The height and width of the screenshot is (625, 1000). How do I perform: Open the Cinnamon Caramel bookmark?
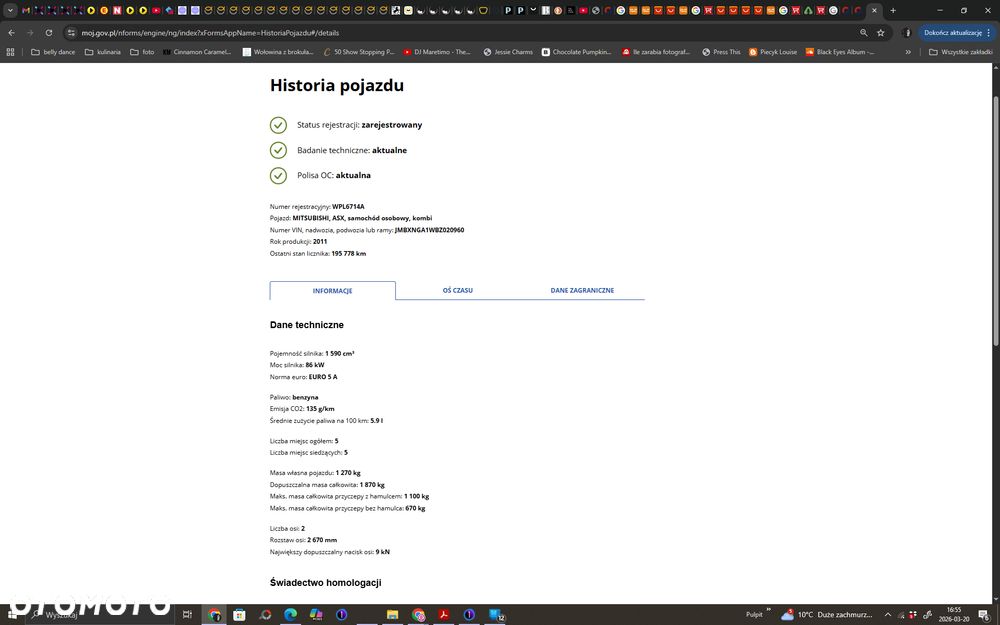click(197, 52)
